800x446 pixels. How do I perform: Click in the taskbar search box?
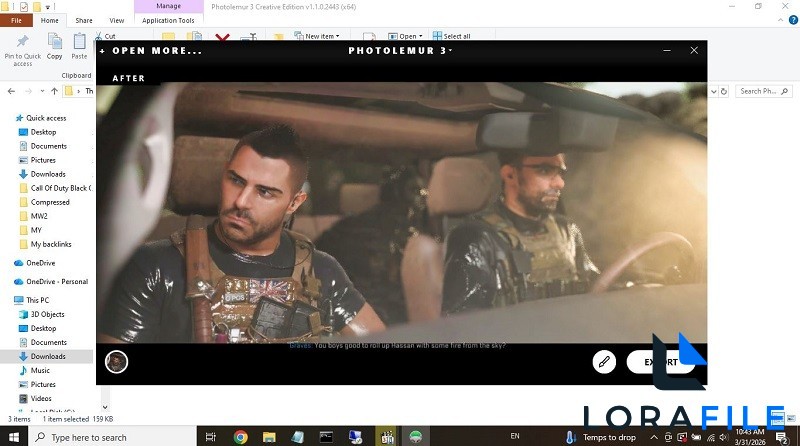pyautogui.click(x=110, y=437)
